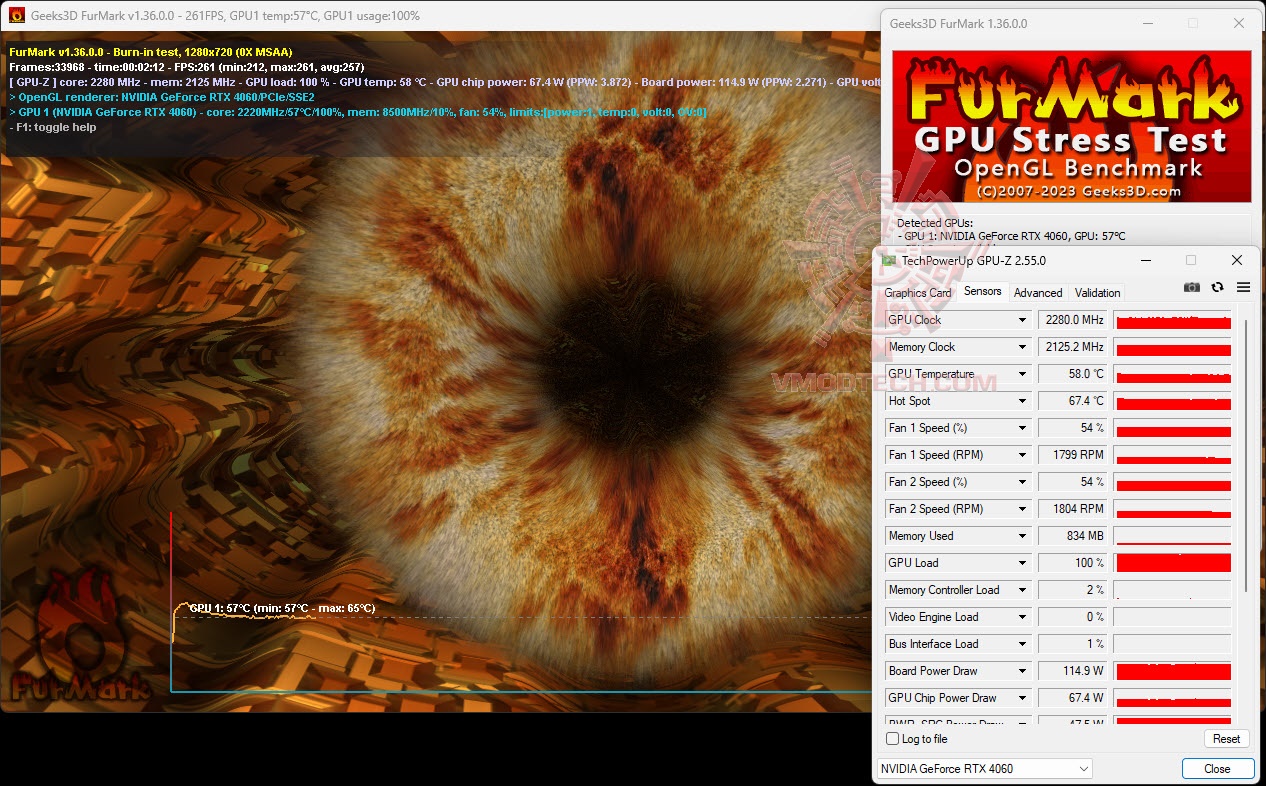Click the FurMark GPU Stress Test banner
Viewport: 1266px width, 786px height.
1072,126
